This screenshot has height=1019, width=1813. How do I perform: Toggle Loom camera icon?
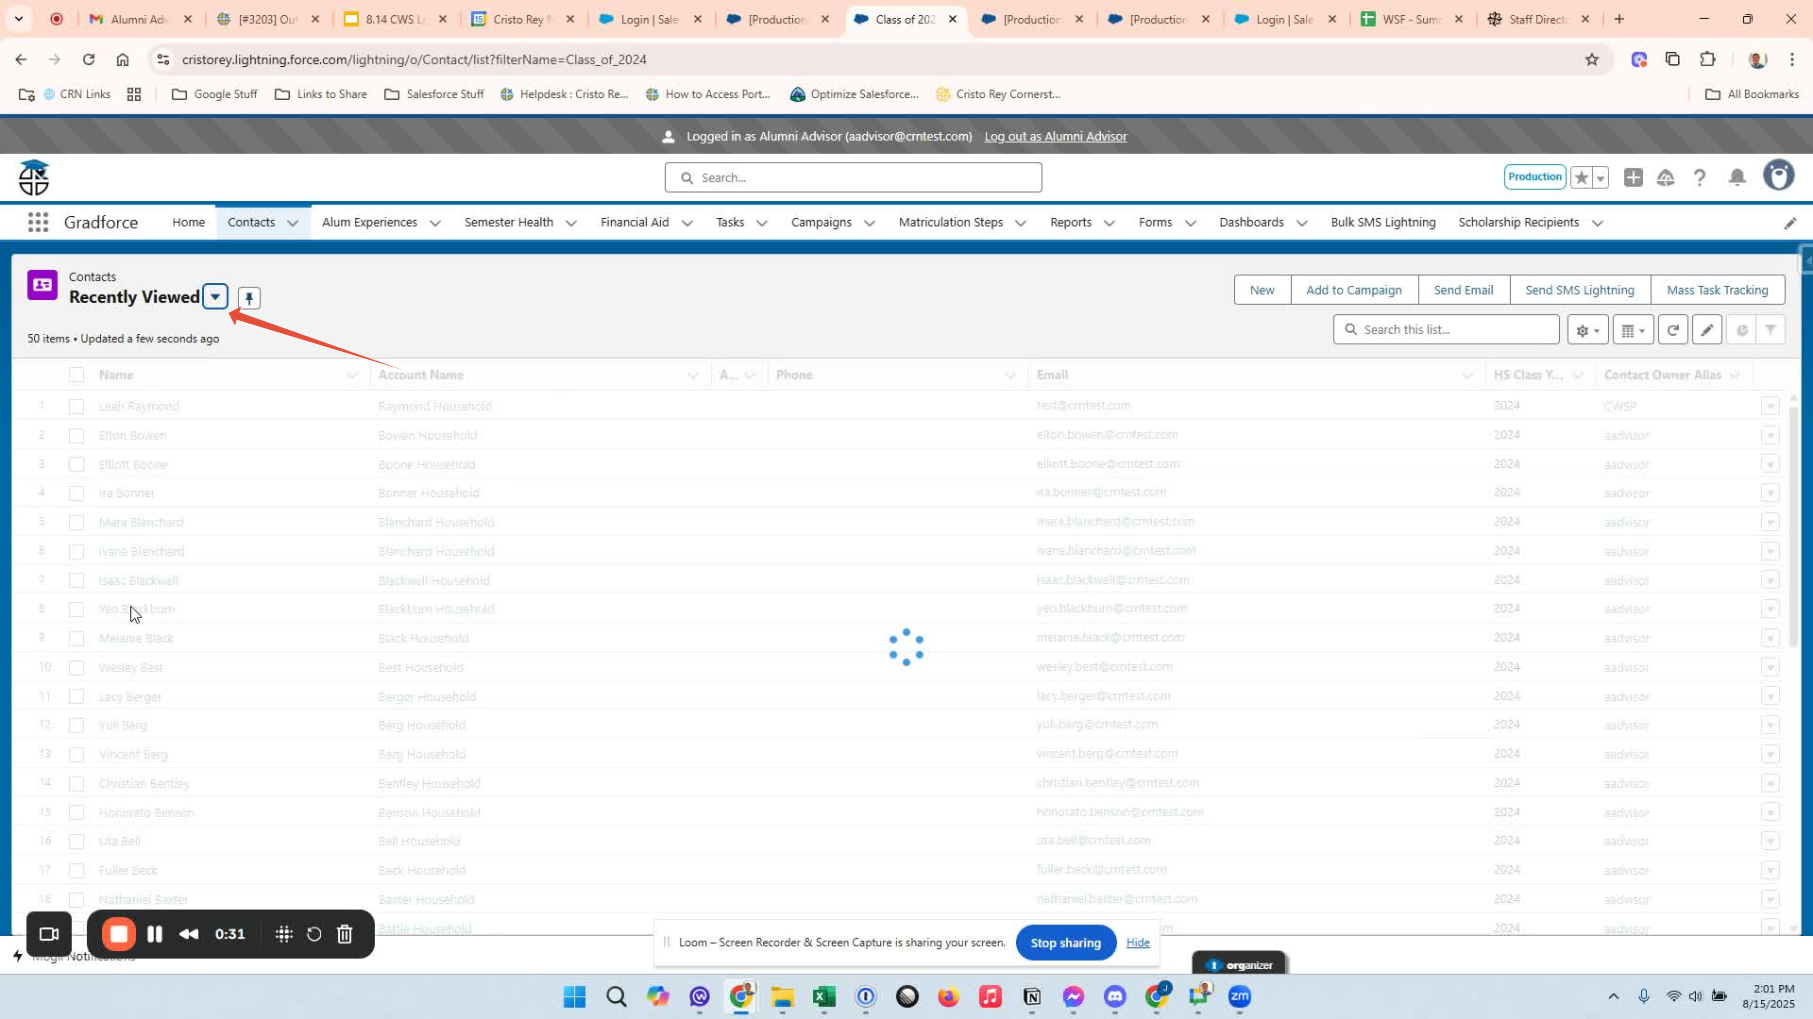tap(49, 934)
